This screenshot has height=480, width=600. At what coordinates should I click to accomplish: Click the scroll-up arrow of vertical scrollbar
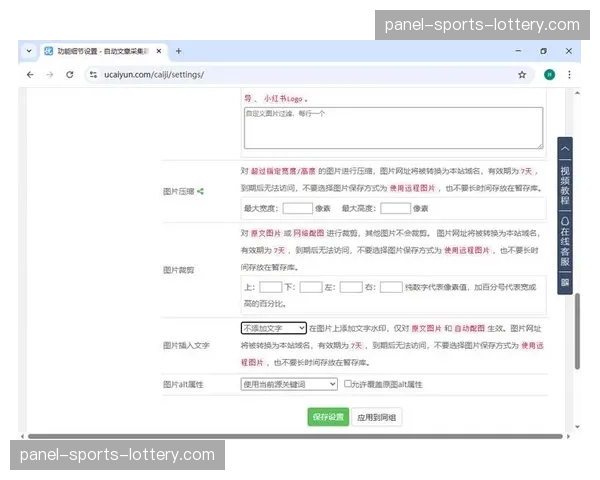click(x=577, y=93)
